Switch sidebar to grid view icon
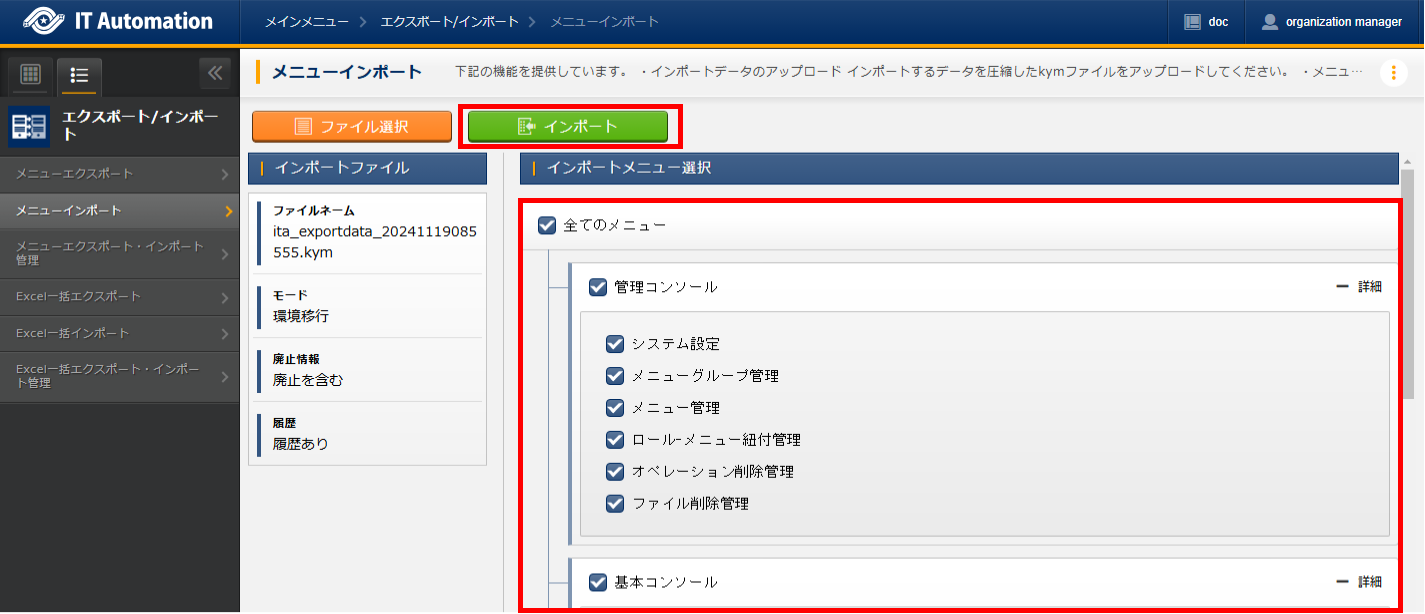Viewport: 1425px width, 614px height. coord(30,75)
